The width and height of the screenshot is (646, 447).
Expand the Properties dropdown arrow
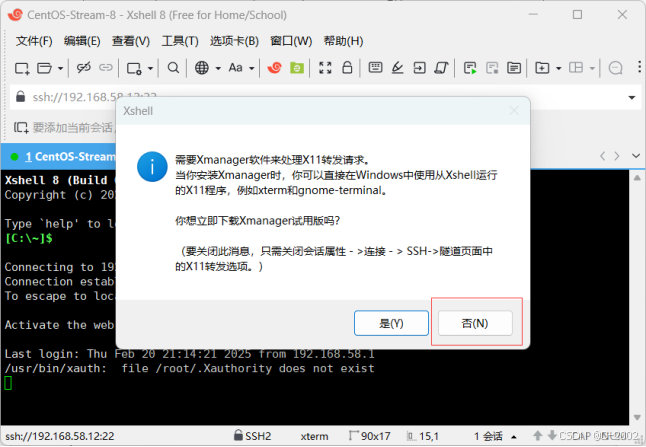[150, 68]
